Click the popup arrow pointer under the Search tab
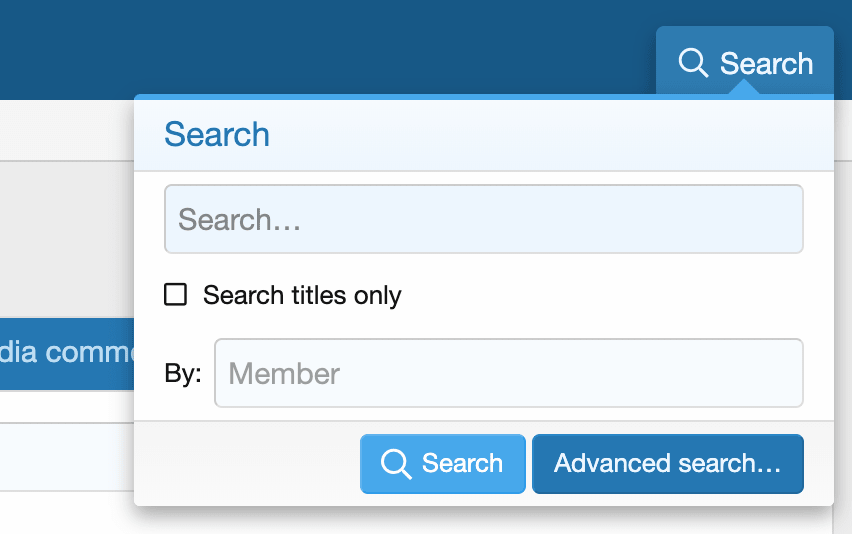The height and width of the screenshot is (534, 852). [744, 90]
